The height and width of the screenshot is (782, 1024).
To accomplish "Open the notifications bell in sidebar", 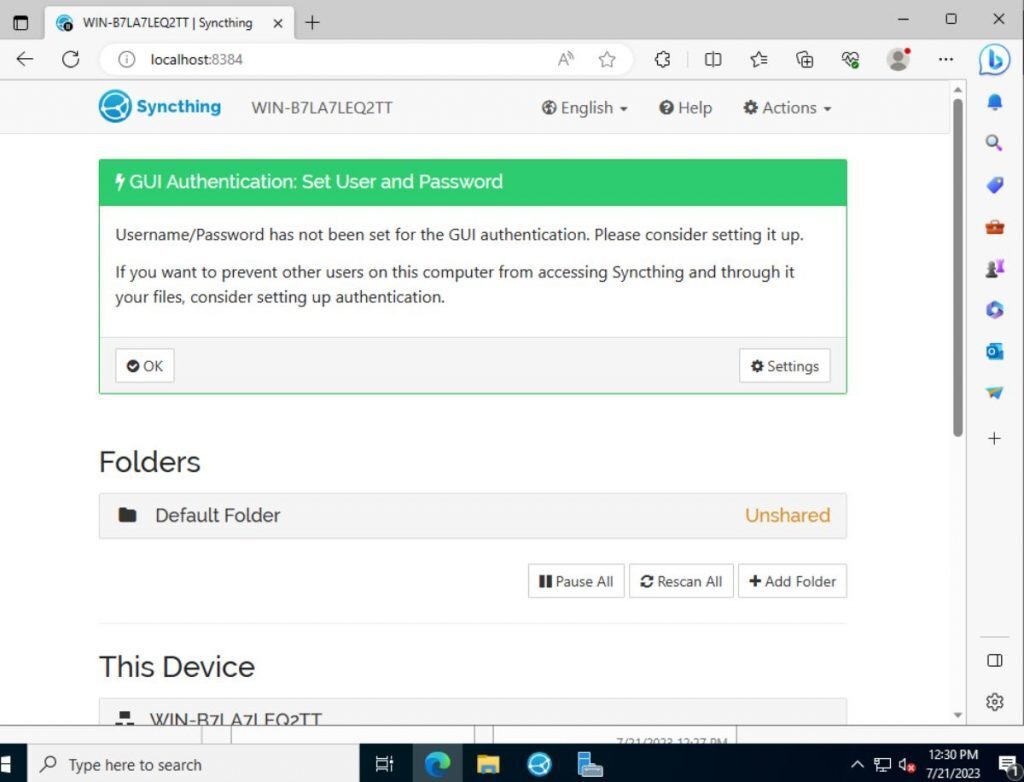I will (x=995, y=102).
